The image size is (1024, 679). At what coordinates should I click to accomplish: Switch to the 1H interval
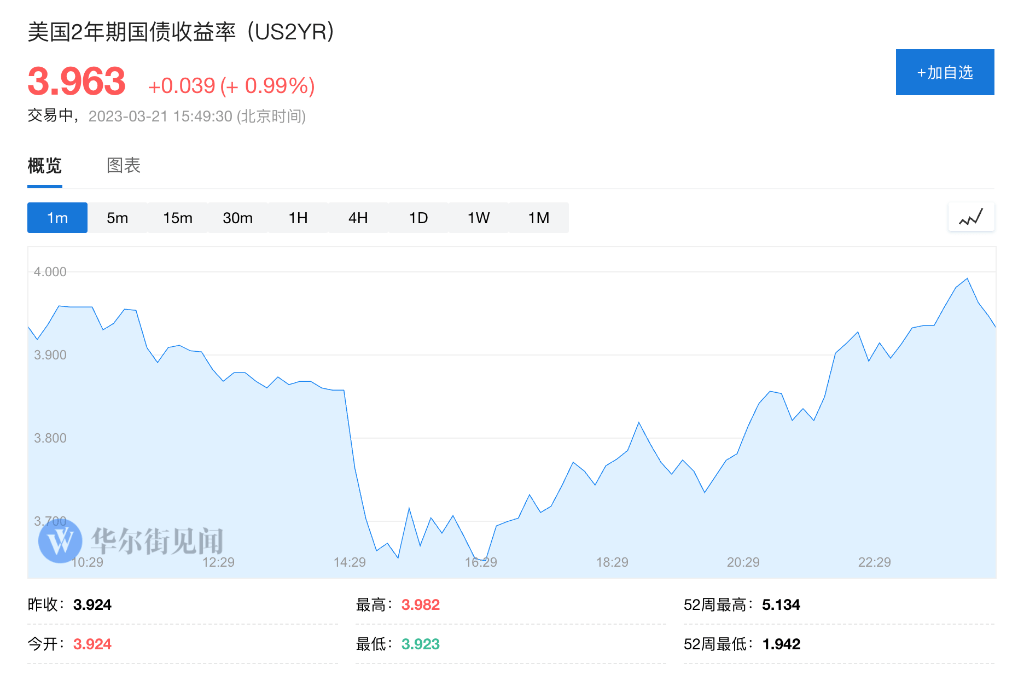click(298, 217)
